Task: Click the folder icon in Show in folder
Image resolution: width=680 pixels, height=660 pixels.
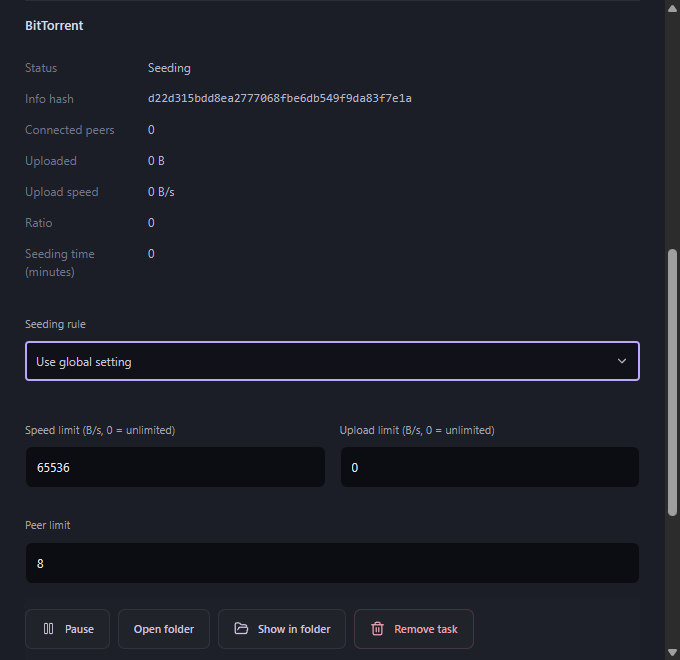Action: click(x=241, y=628)
